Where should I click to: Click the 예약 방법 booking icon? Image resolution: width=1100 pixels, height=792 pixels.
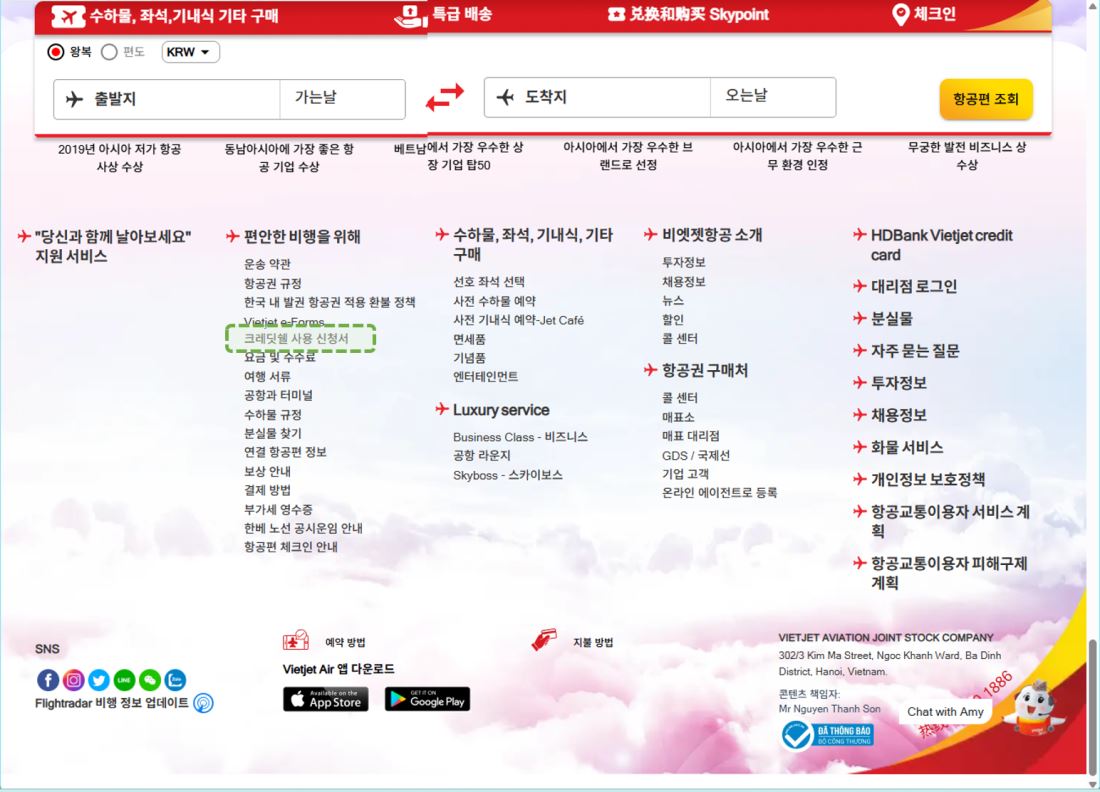[x=295, y=640]
